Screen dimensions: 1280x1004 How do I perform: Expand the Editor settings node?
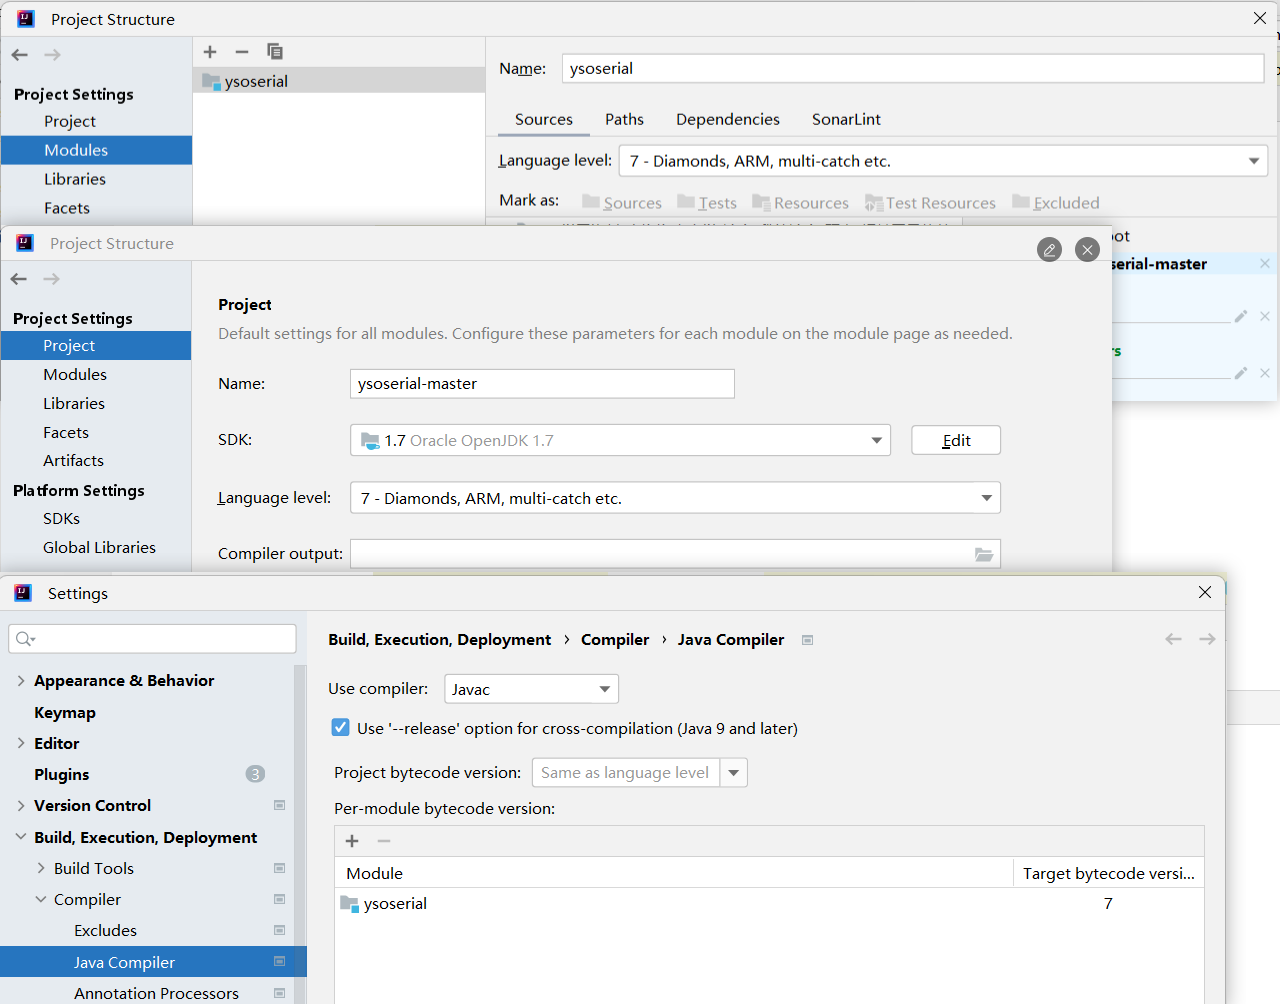pyautogui.click(x=21, y=743)
